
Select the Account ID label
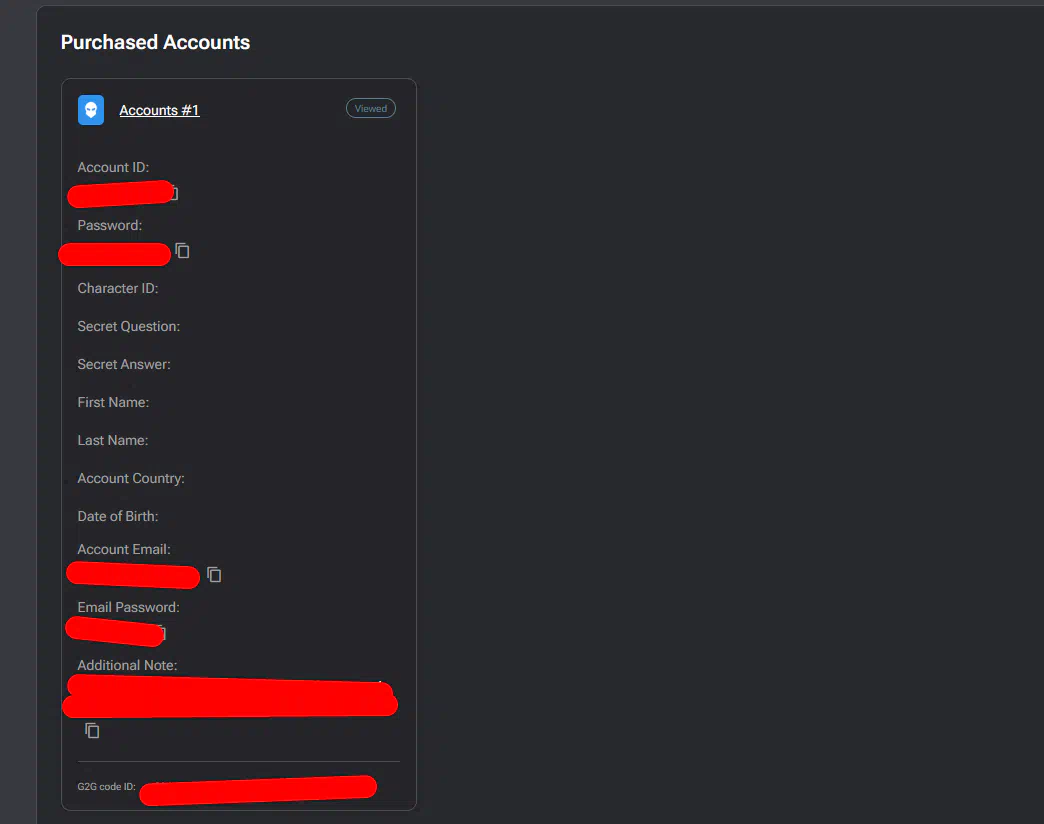pyautogui.click(x=113, y=167)
